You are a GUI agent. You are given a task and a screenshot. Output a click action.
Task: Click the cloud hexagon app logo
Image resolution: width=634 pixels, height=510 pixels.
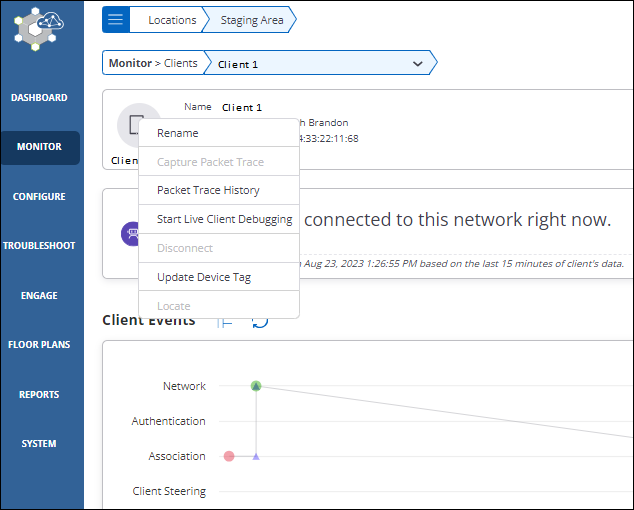(x=39, y=28)
